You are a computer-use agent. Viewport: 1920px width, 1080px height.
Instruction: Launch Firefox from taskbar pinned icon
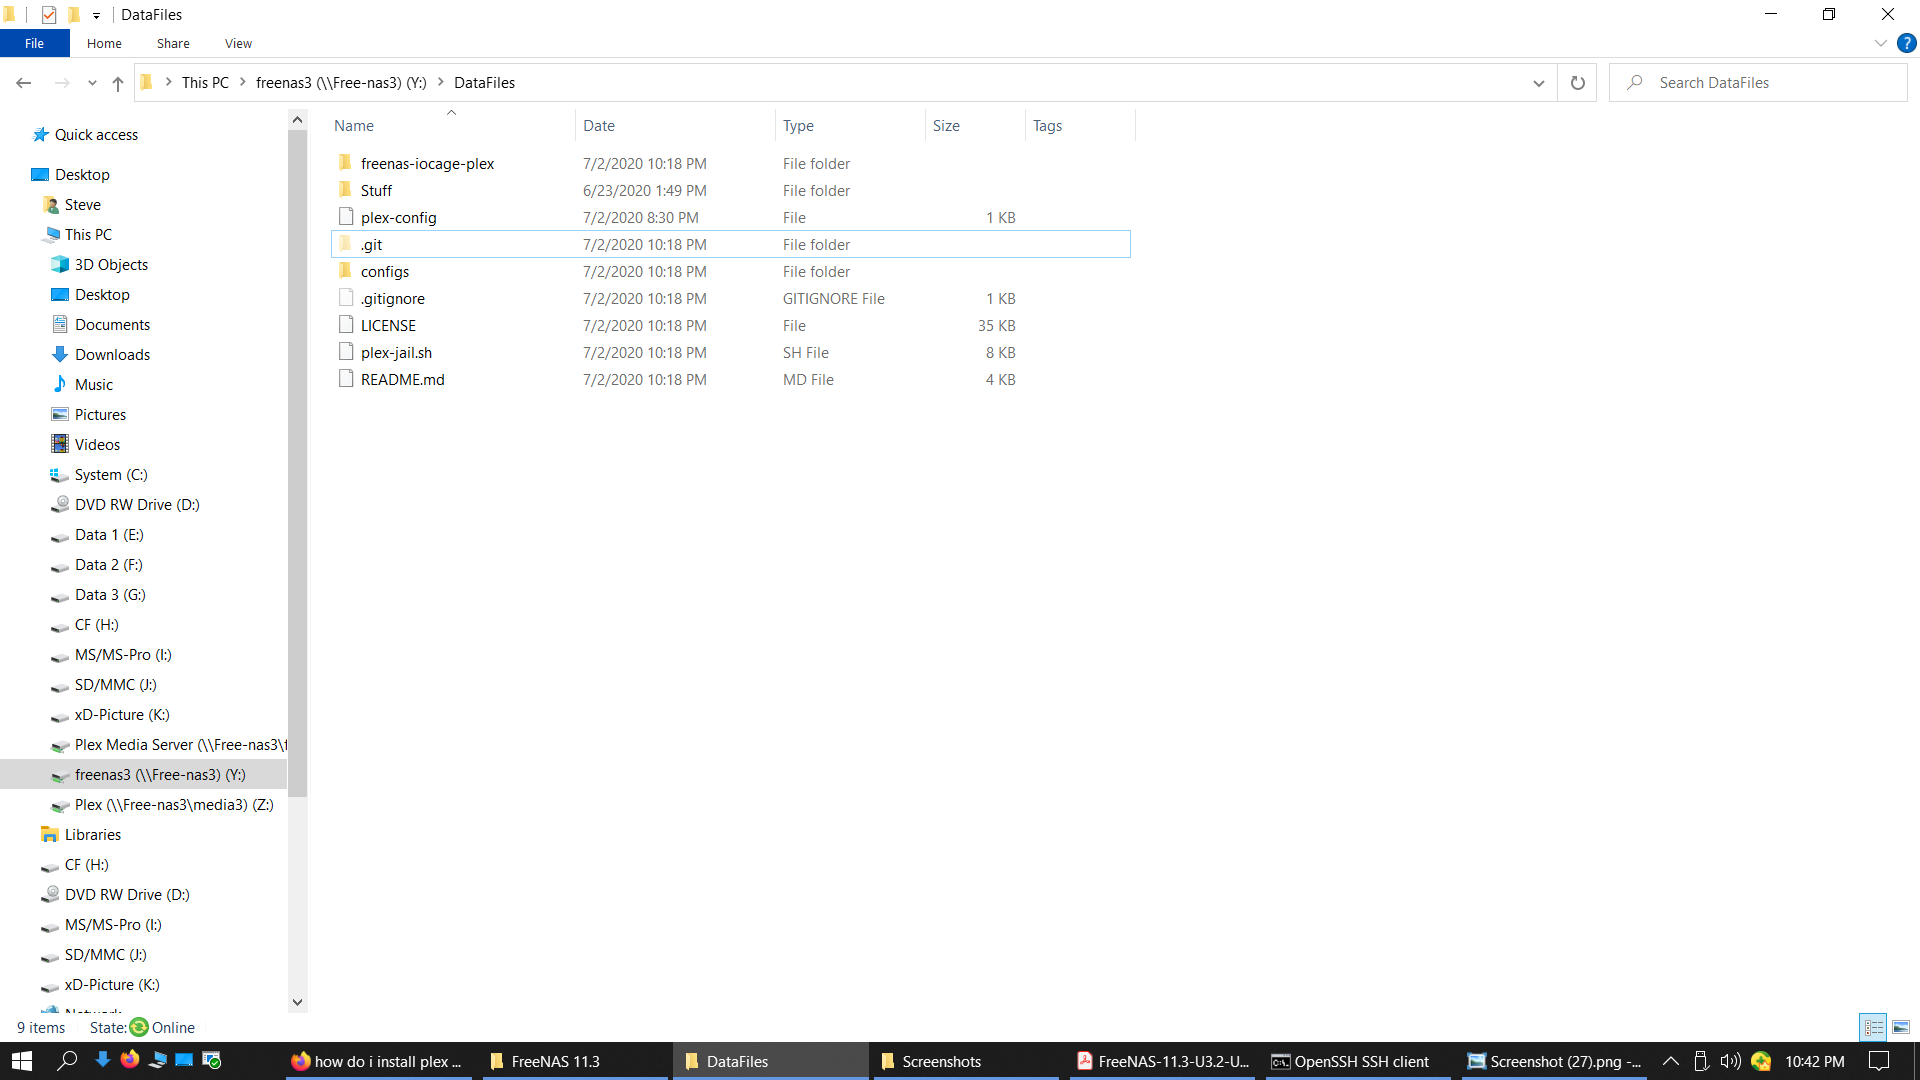(x=130, y=1060)
